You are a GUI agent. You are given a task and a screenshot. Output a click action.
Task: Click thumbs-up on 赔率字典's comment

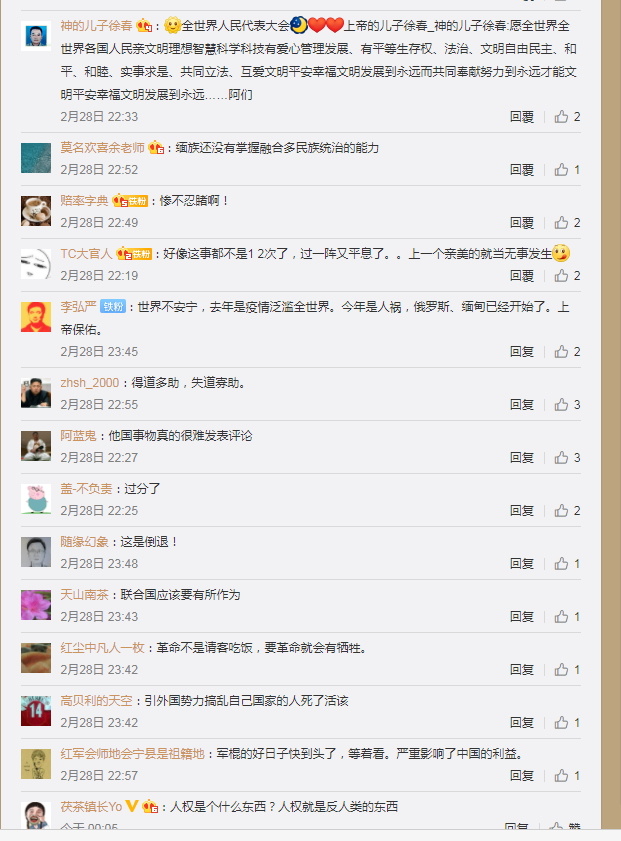coord(561,223)
